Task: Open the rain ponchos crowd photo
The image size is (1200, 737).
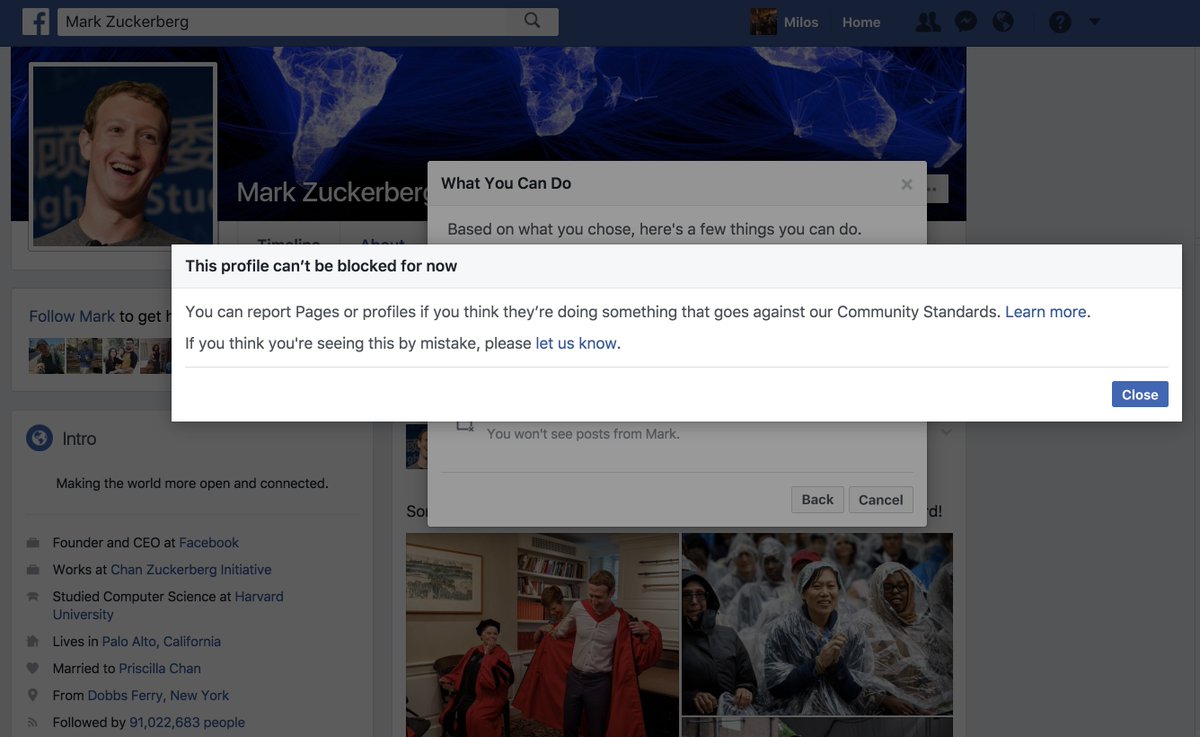Action: coord(817,624)
